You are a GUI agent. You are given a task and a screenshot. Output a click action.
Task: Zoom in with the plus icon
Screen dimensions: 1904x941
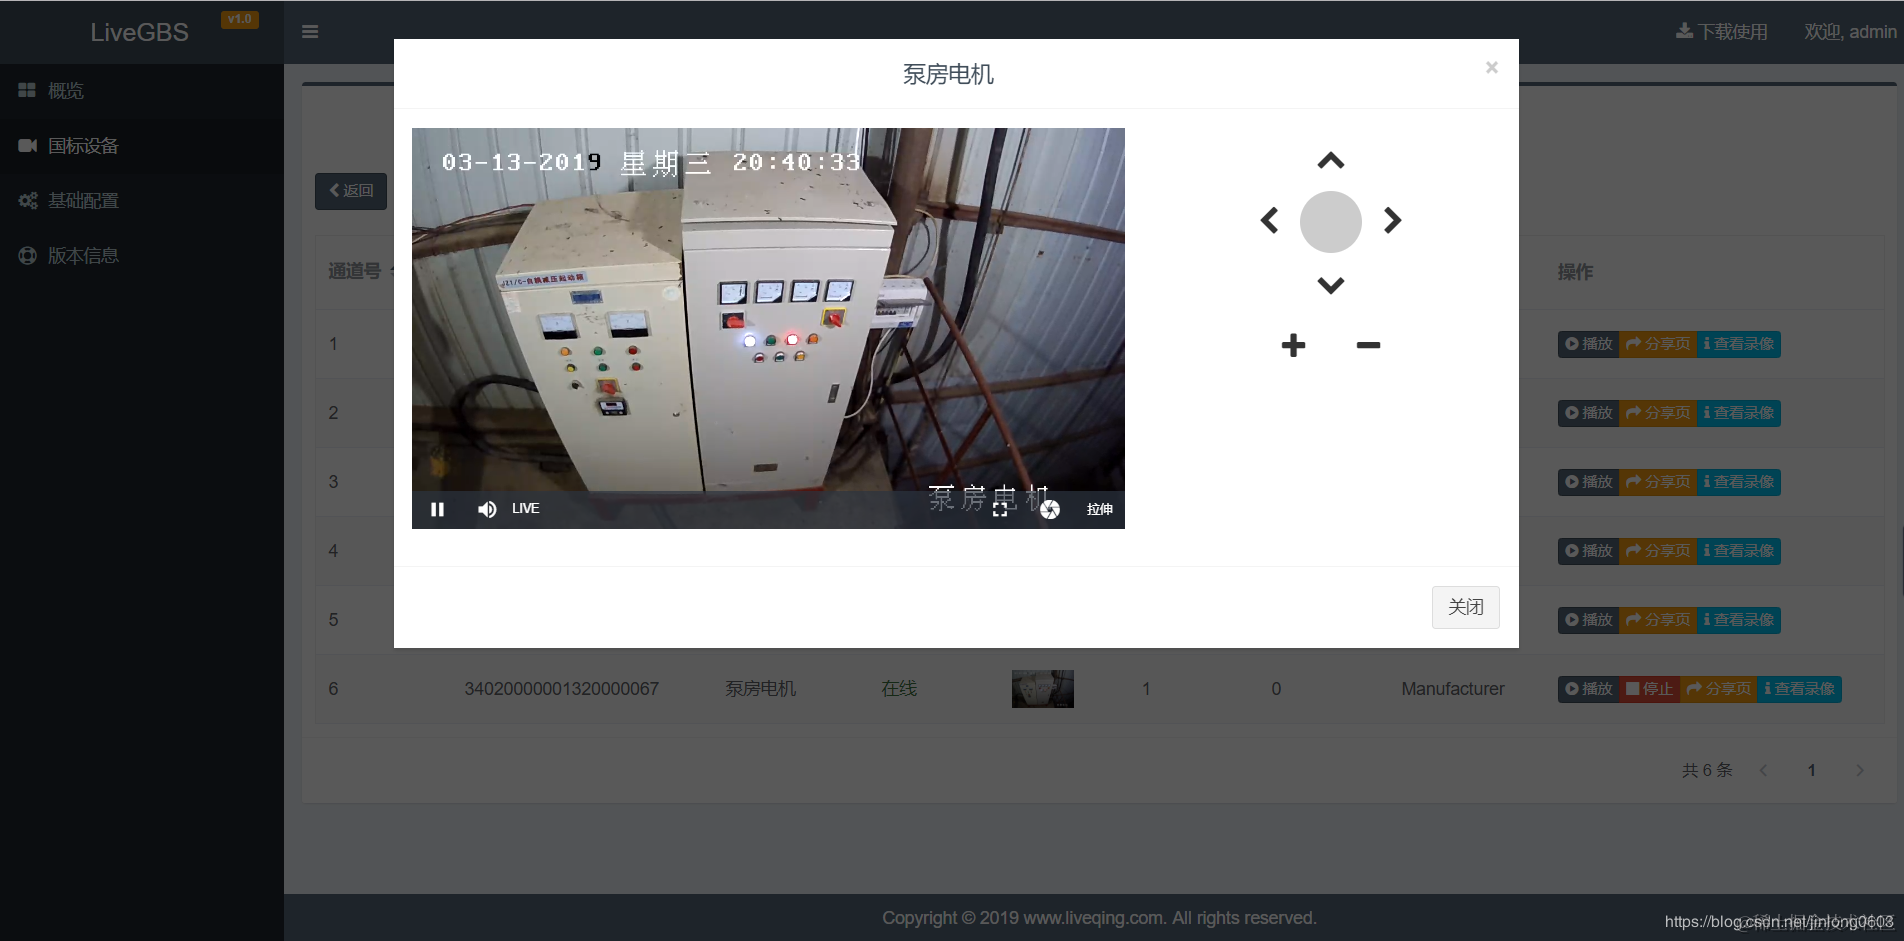[x=1293, y=345]
